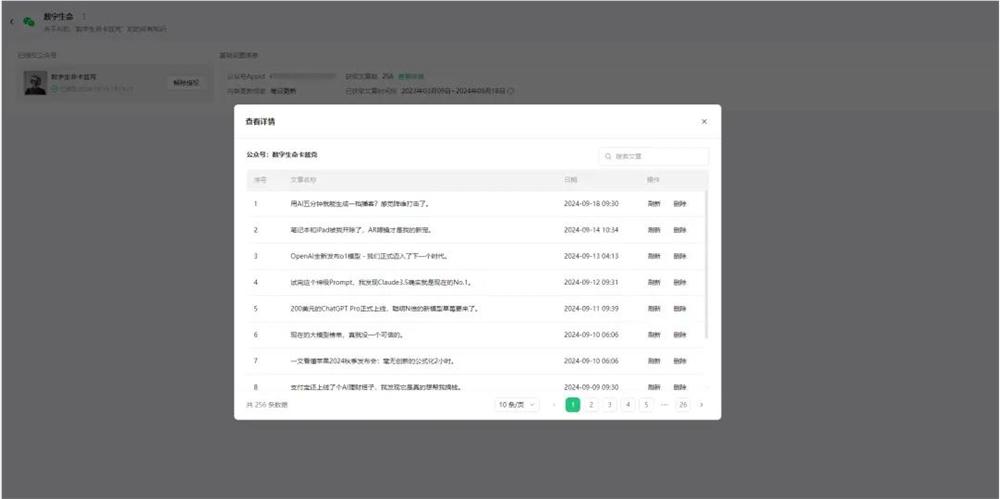Click date cell '2024-09-09 09:30'
This screenshot has width=1000, height=499.
(x=591, y=387)
